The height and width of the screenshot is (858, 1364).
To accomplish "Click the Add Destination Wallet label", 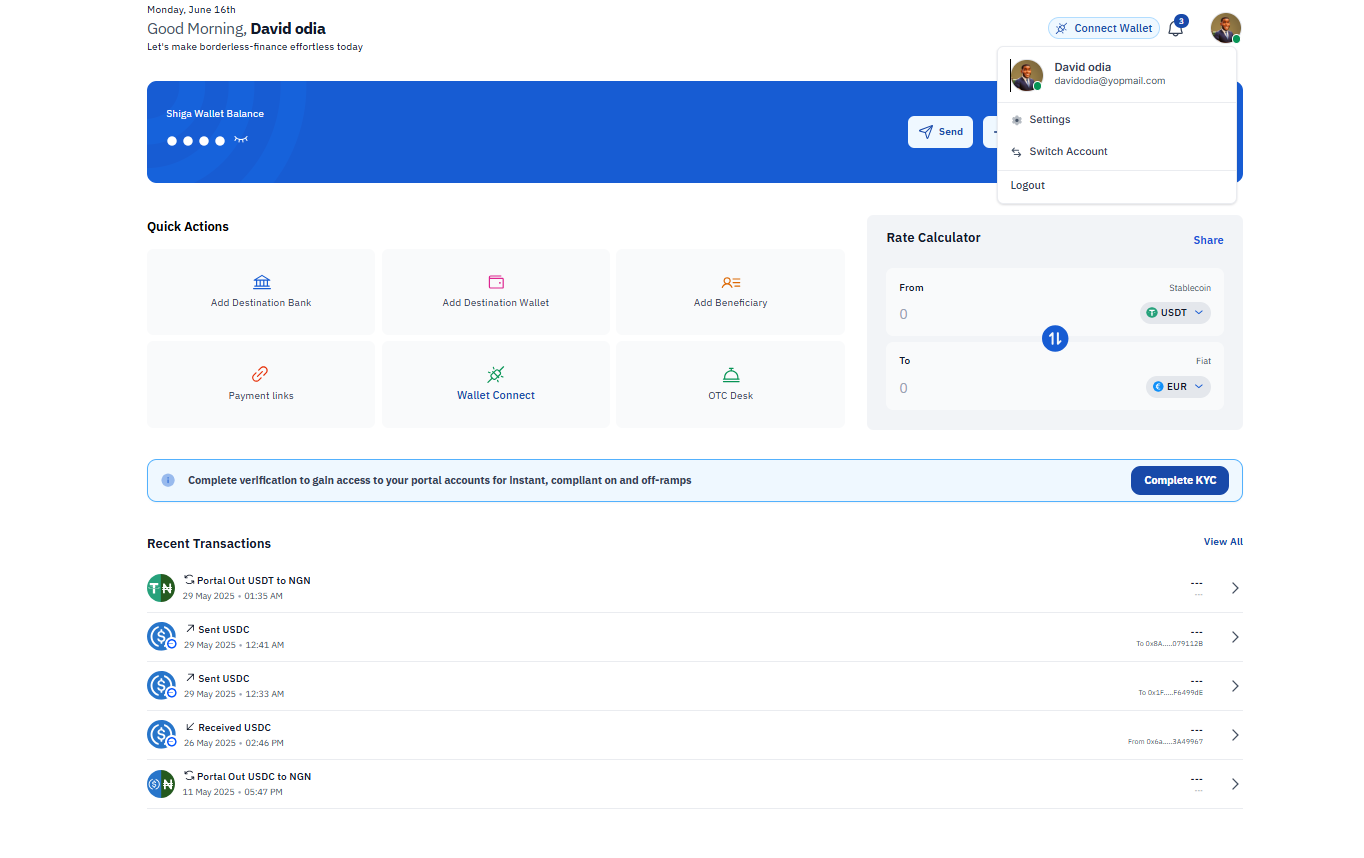I will [x=496, y=303].
